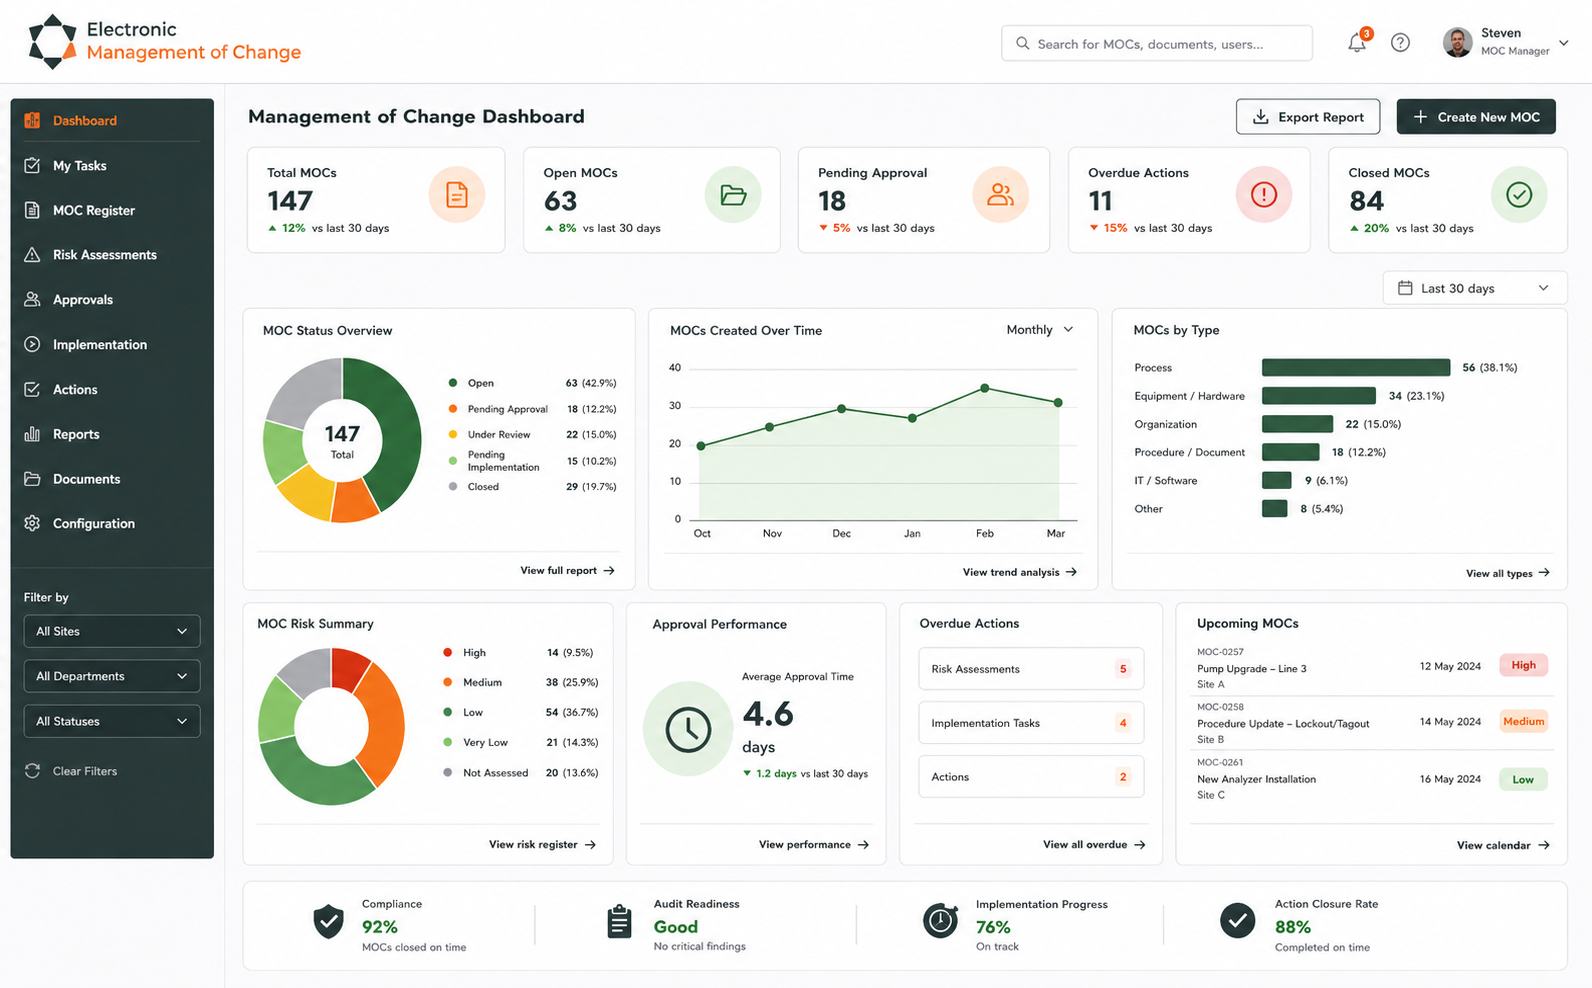The height and width of the screenshot is (988, 1592).
Task: Open the All Departments filter dropdown
Action: click(112, 676)
